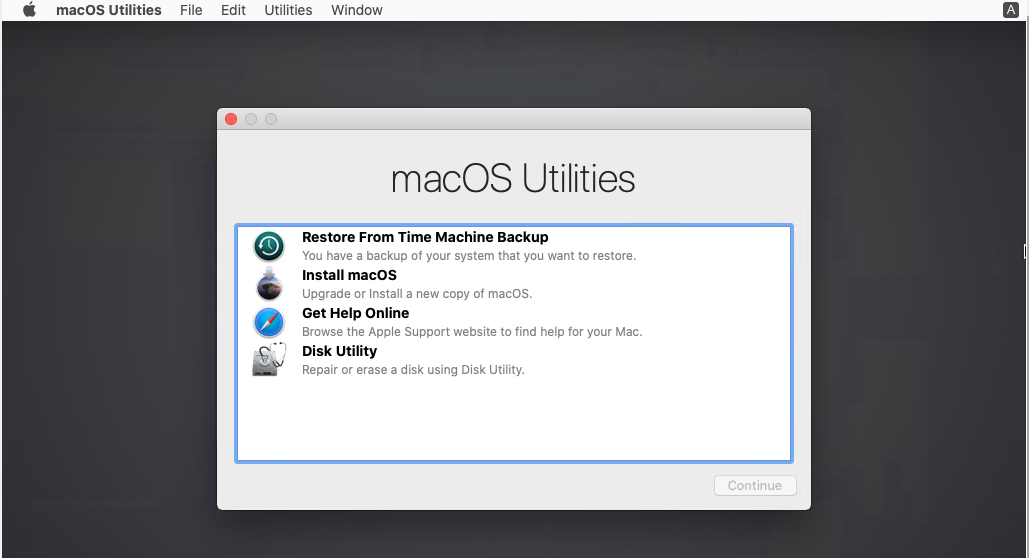1029x558 pixels.
Task: Select the Safari compass icon
Action: (268, 322)
